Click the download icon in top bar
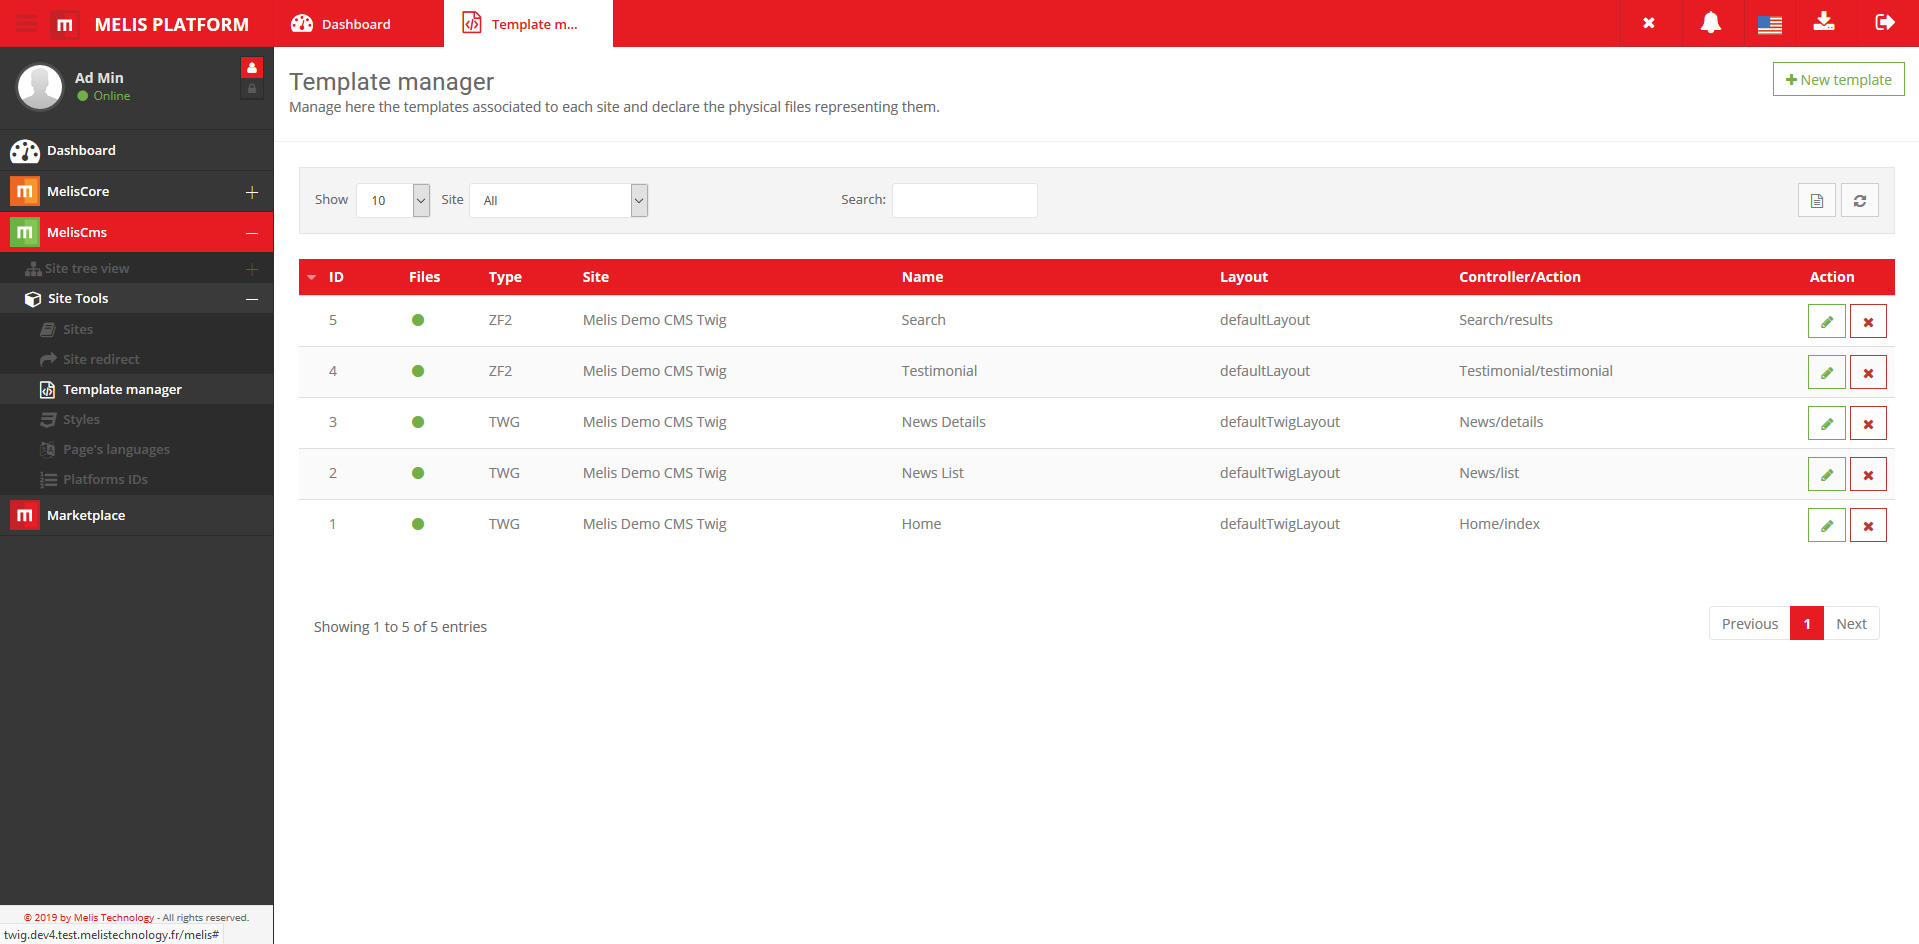The width and height of the screenshot is (1919, 944). pyautogui.click(x=1824, y=23)
